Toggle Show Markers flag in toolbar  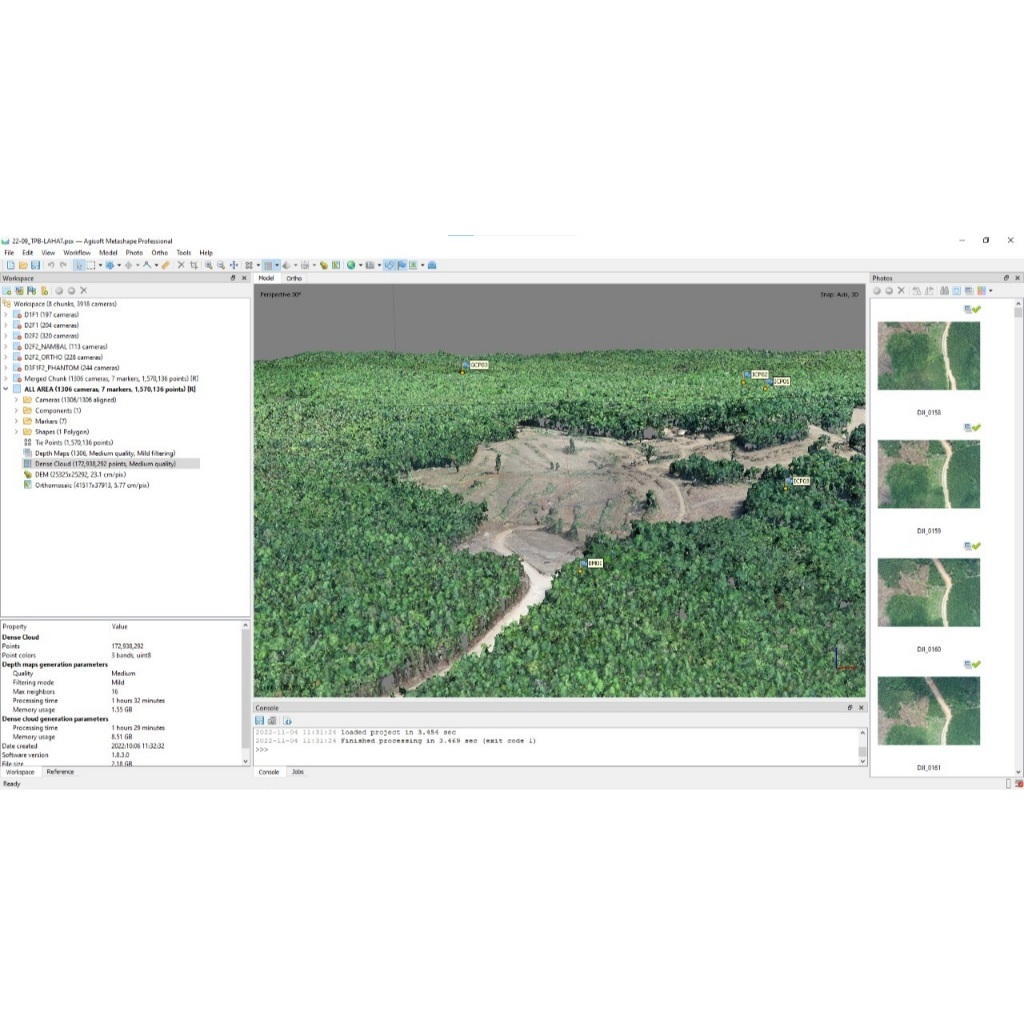tap(401, 265)
